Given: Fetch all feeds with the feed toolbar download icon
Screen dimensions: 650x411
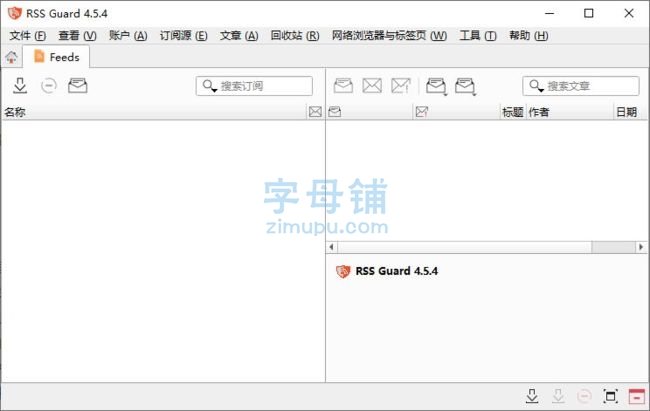Looking at the screenshot, I should point(20,86).
